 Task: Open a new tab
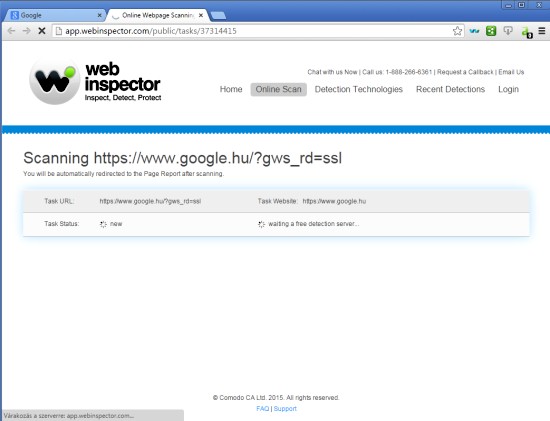(x=218, y=15)
